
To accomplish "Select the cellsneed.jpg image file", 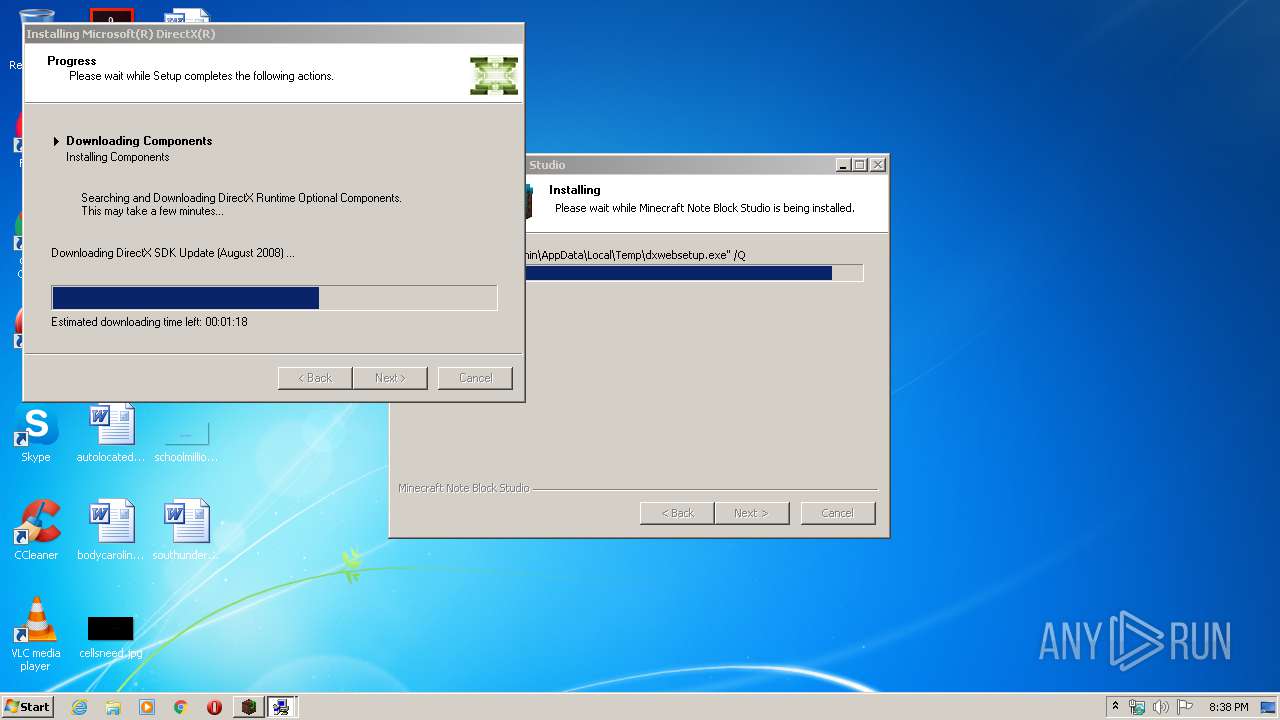I will pyautogui.click(x=111, y=636).
